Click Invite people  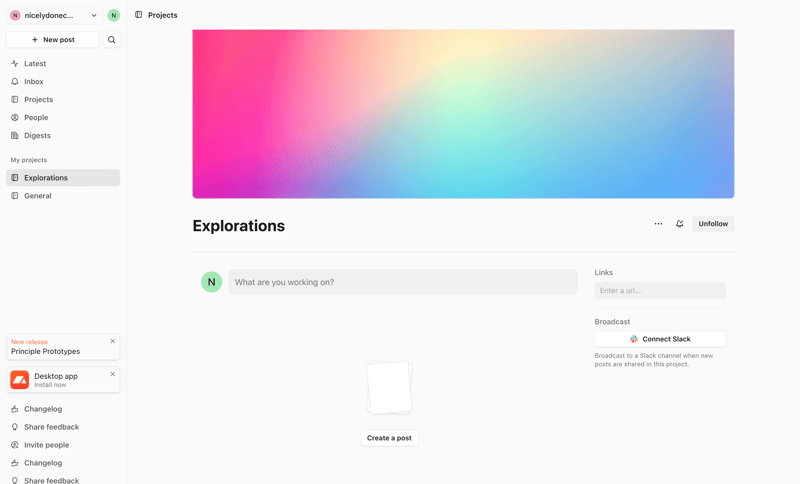46,445
